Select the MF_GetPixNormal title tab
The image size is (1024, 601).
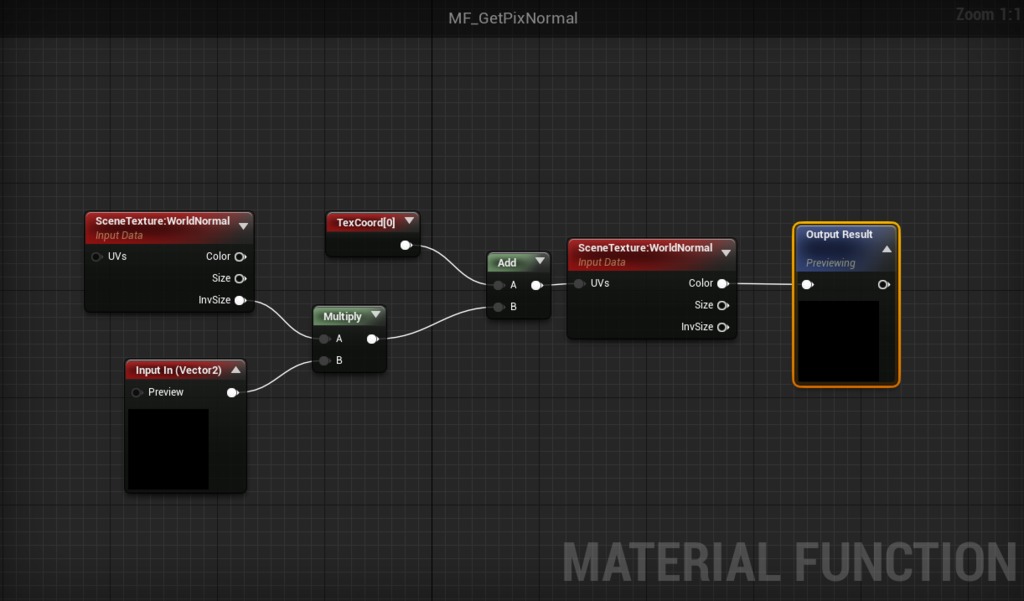tap(513, 18)
